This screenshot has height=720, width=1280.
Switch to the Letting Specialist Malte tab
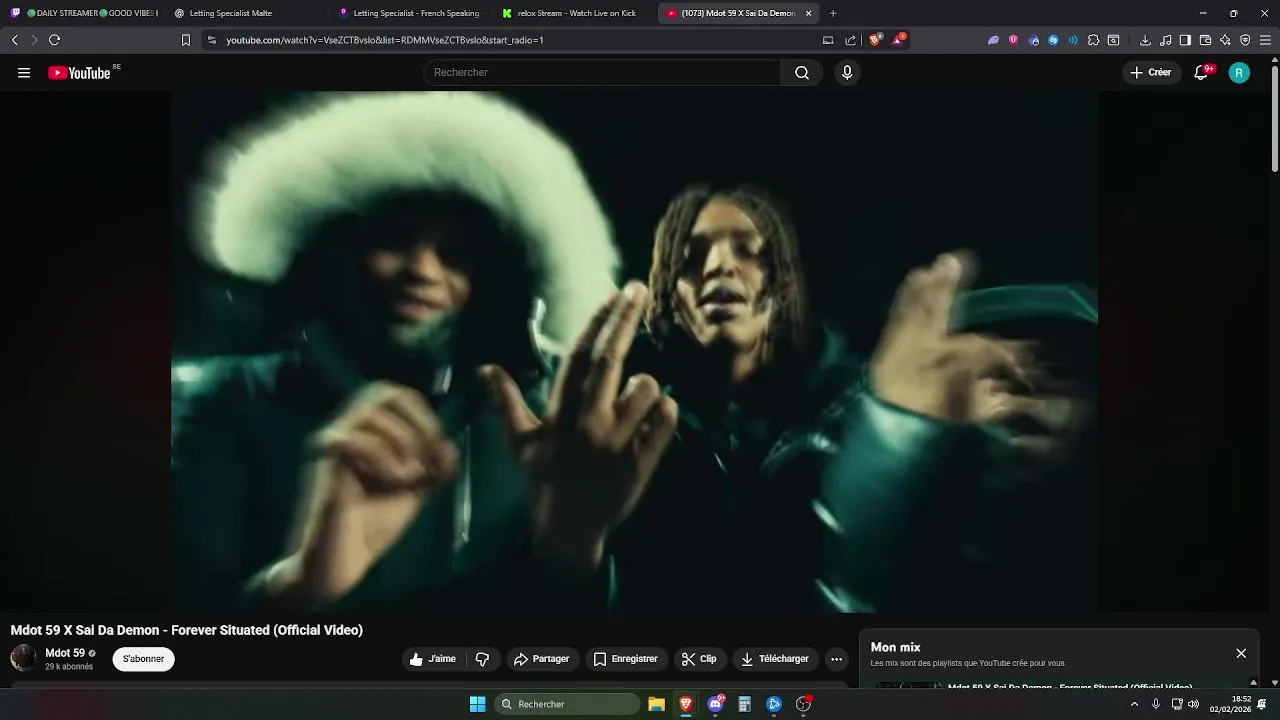point(247,13)
